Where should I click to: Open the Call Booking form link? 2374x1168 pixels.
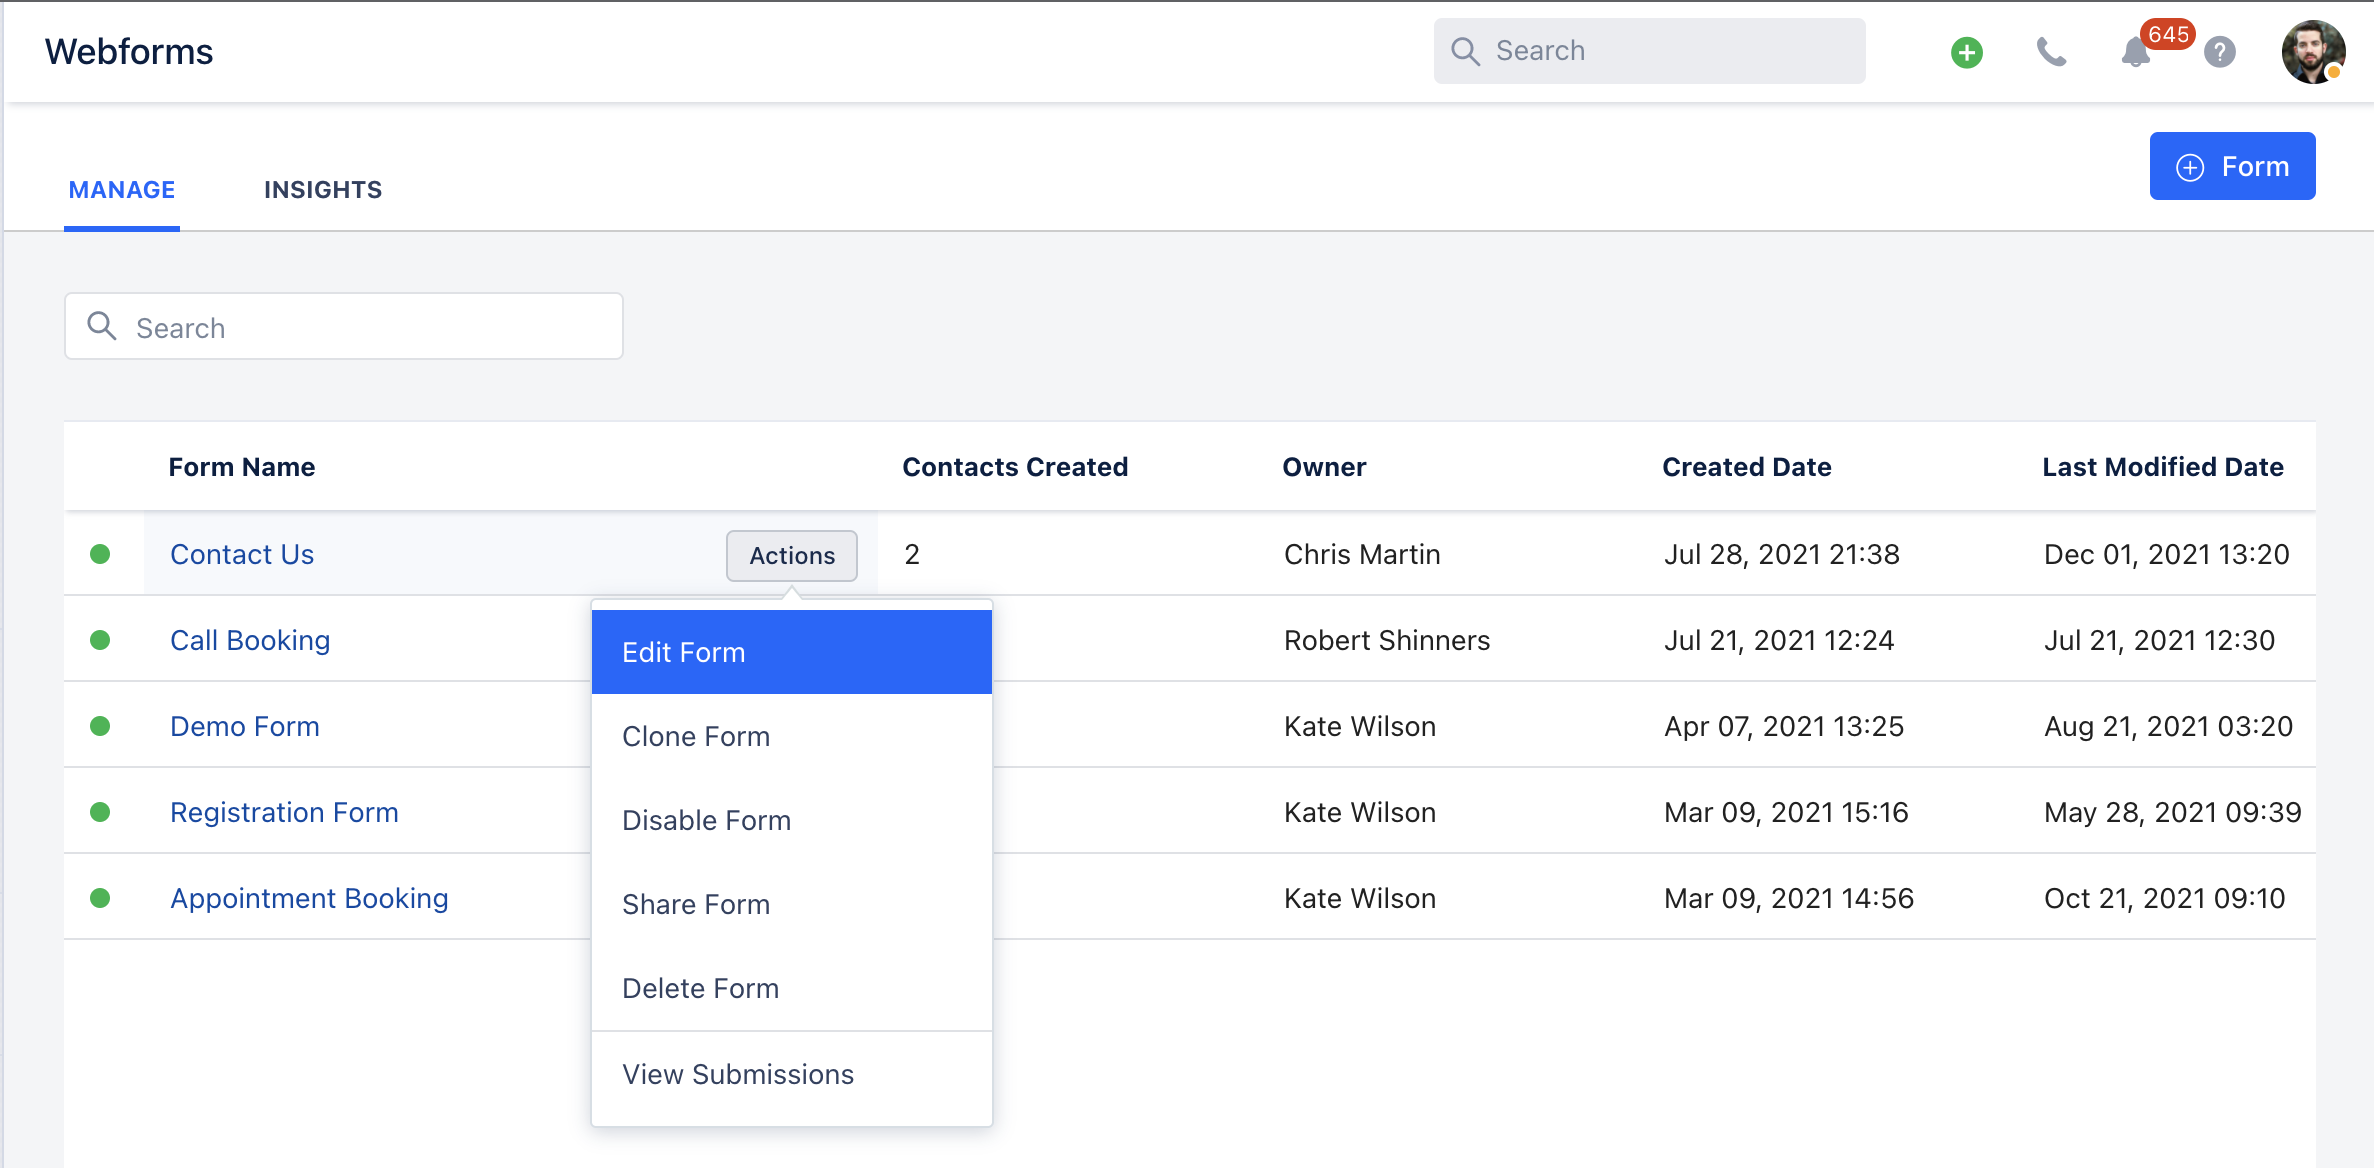(250, 640)
